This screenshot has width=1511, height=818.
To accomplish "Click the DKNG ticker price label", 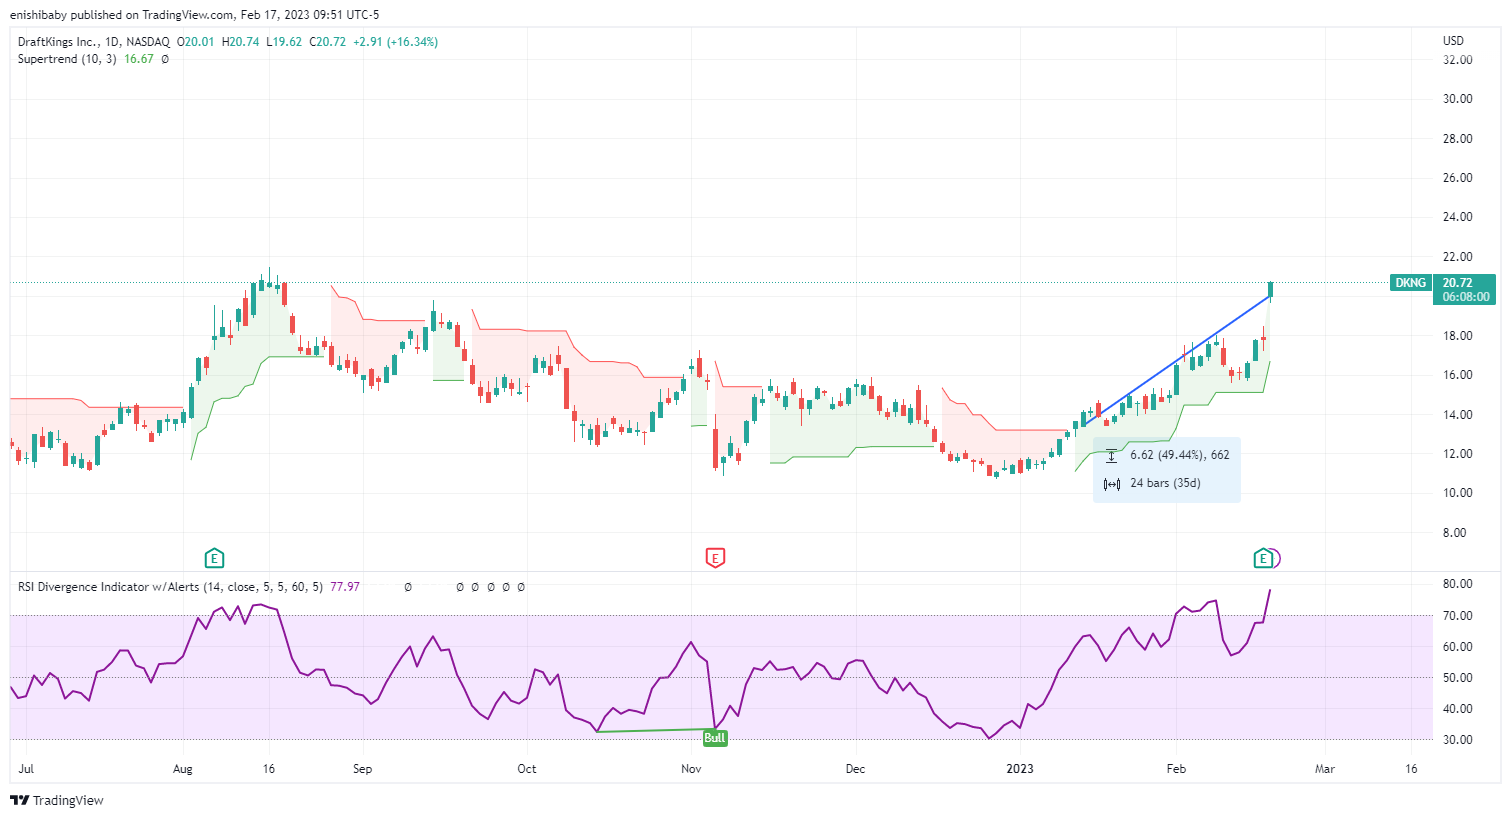I will [x=1410, y=283].
